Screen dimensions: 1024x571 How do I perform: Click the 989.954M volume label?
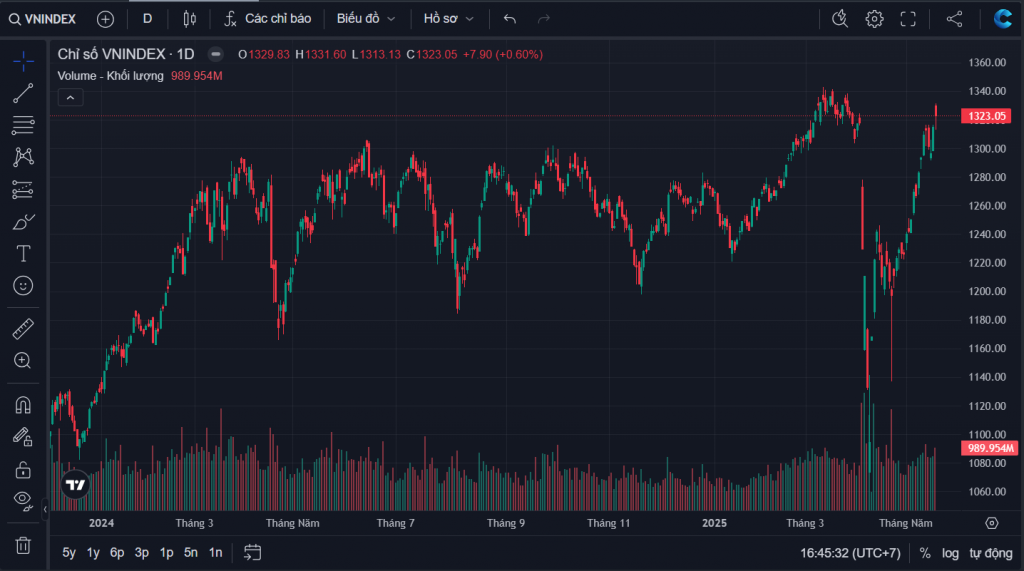pyautogui.click(x=989, y=448)
